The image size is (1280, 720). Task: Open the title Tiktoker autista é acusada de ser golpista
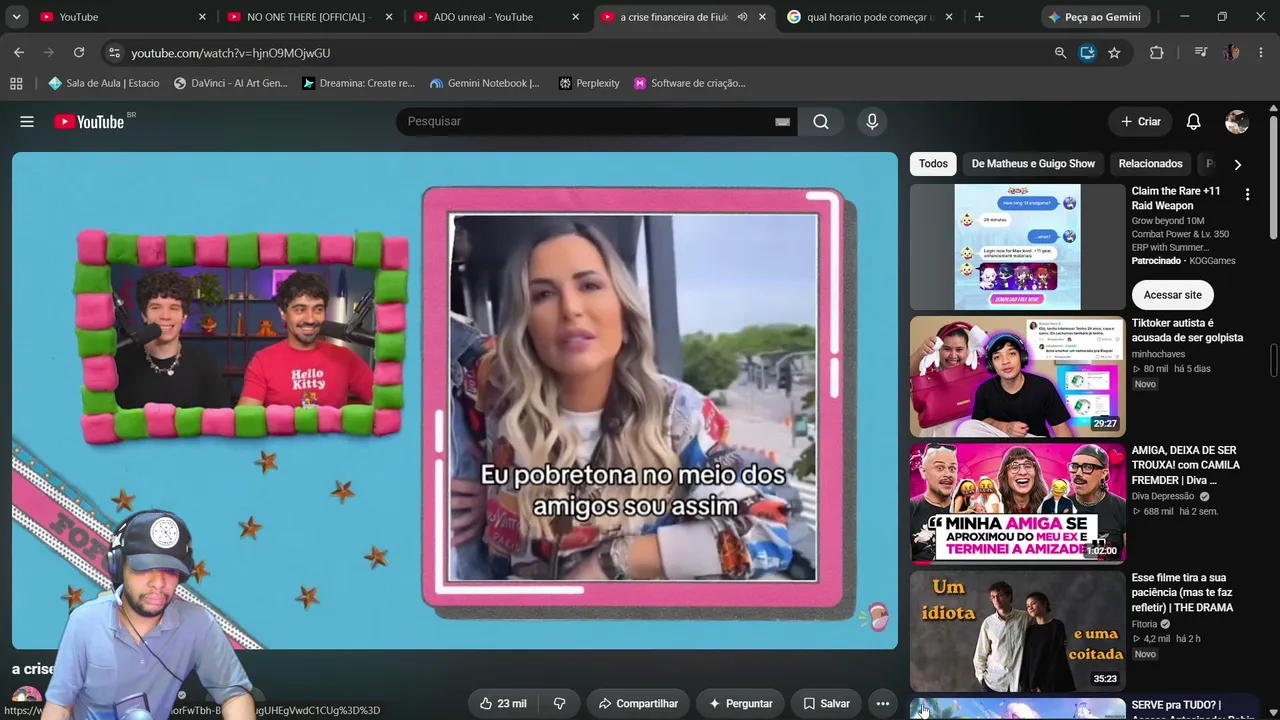[1187, 330]
